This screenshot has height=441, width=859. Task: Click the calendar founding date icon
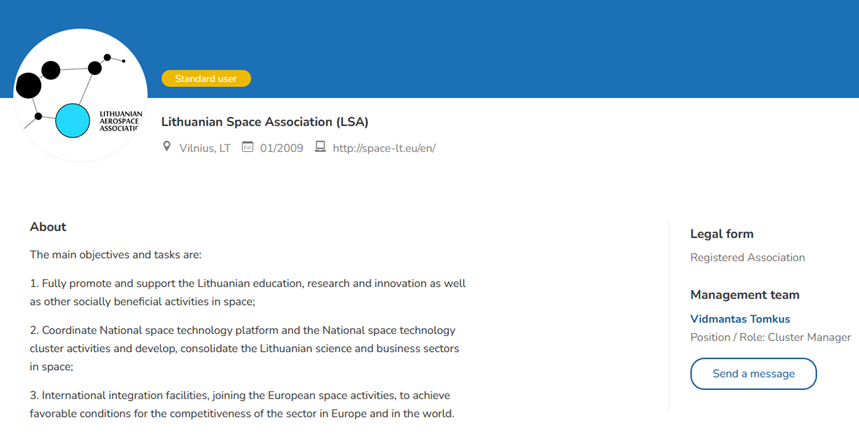pos(248,148)
